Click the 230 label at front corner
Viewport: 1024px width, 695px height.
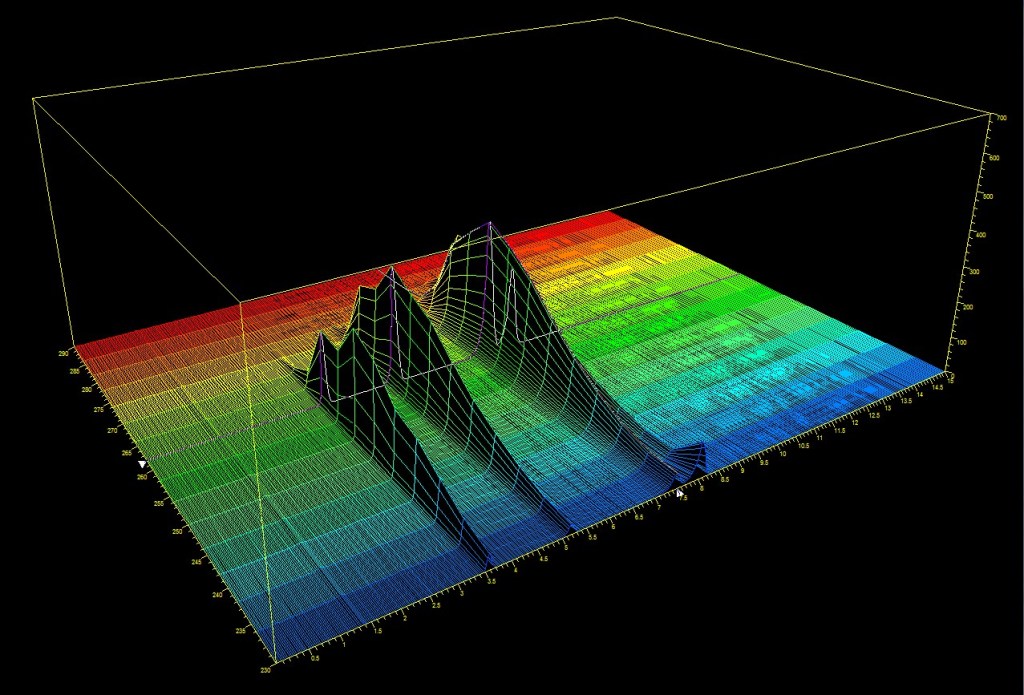pos(264,669)
